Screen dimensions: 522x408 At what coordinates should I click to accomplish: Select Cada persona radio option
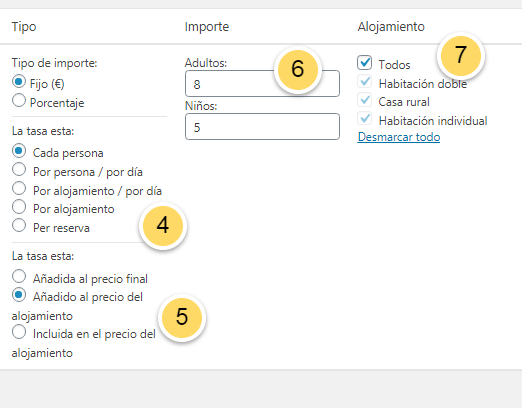coord(19,151)
